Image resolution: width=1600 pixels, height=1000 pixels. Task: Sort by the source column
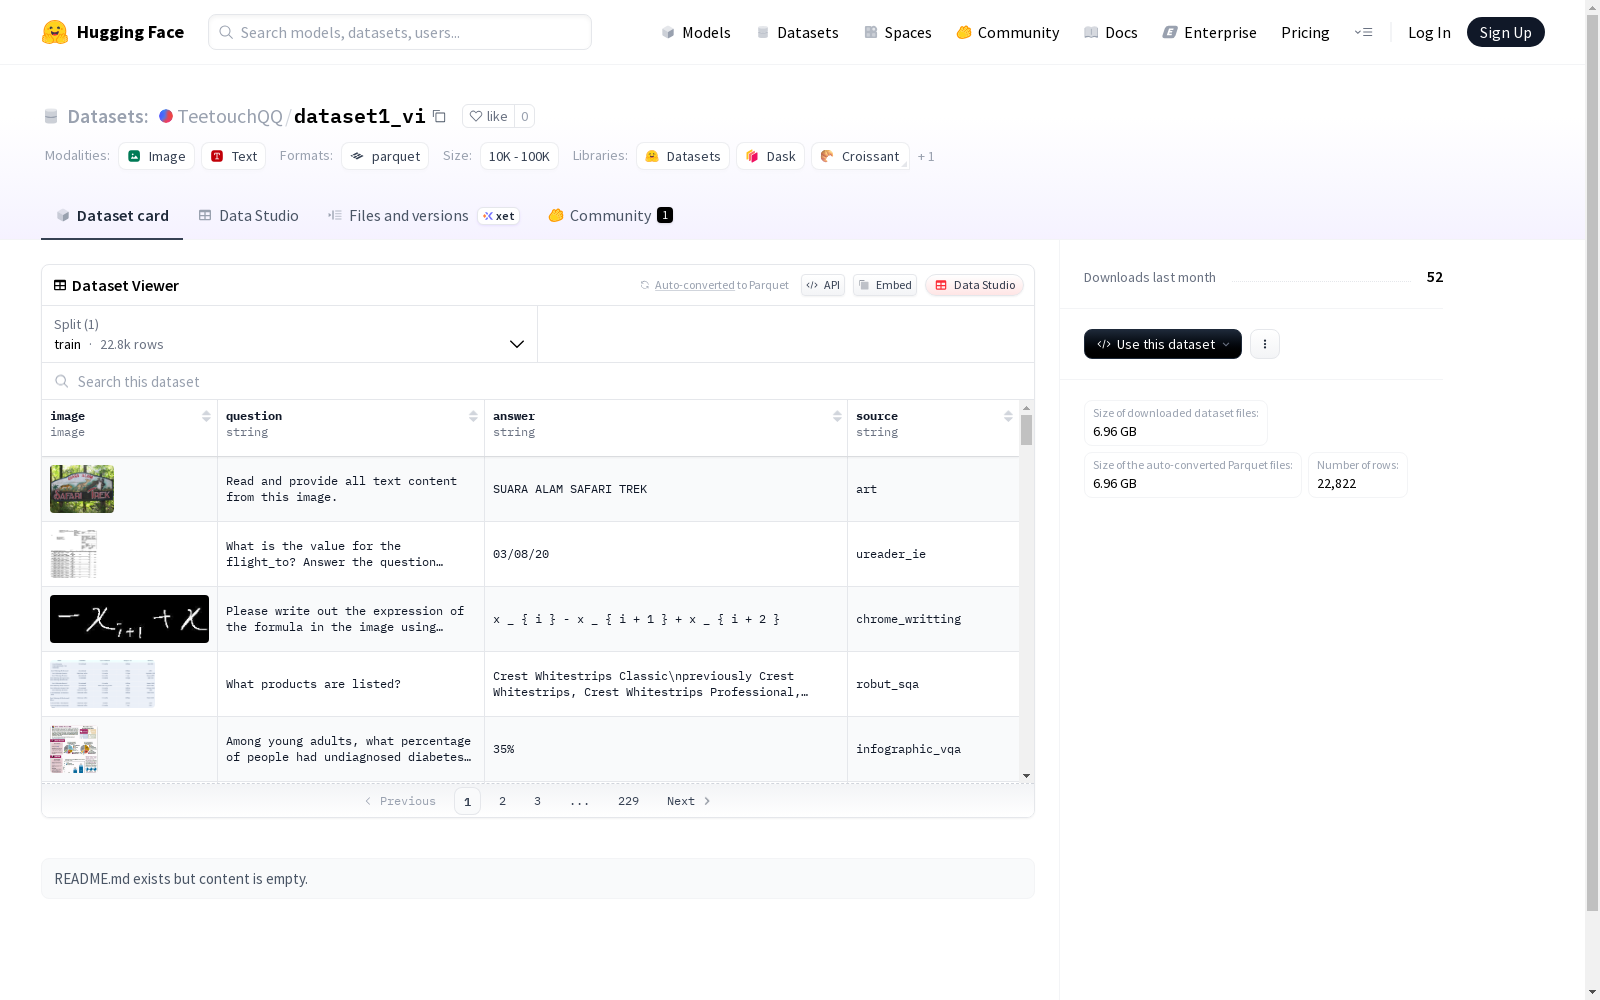(x=1008, y=416)
